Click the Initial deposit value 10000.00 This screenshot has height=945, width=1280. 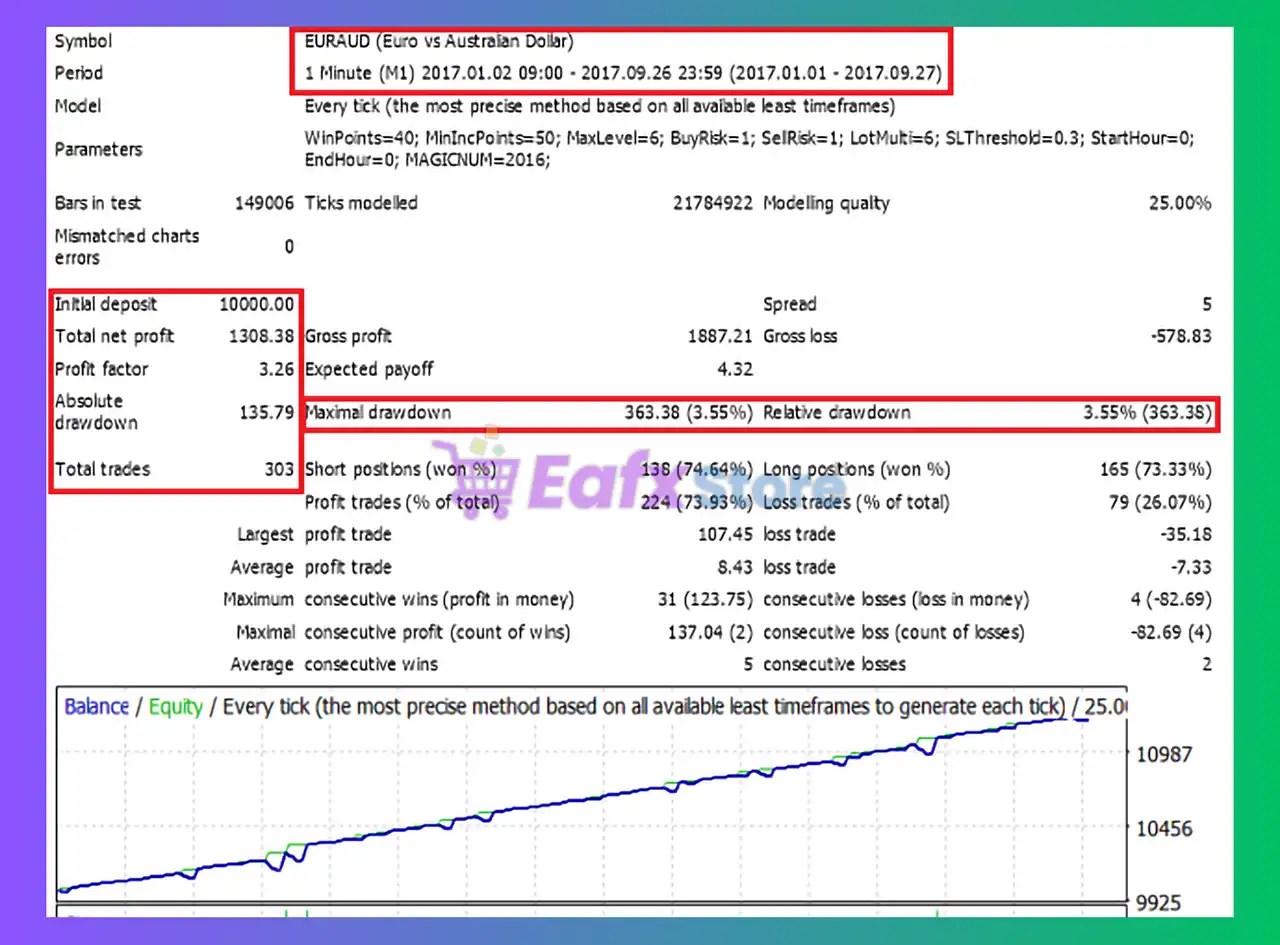point(257,305)
